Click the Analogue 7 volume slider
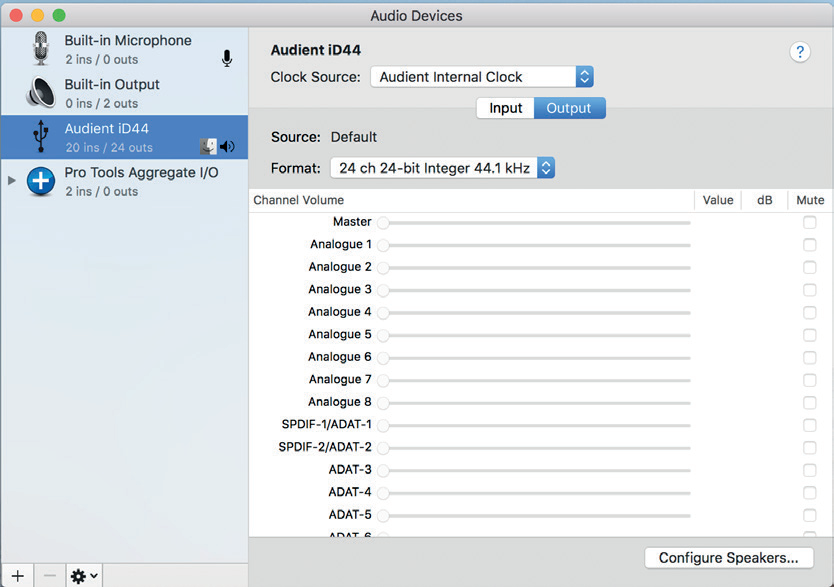 point(533,380)
